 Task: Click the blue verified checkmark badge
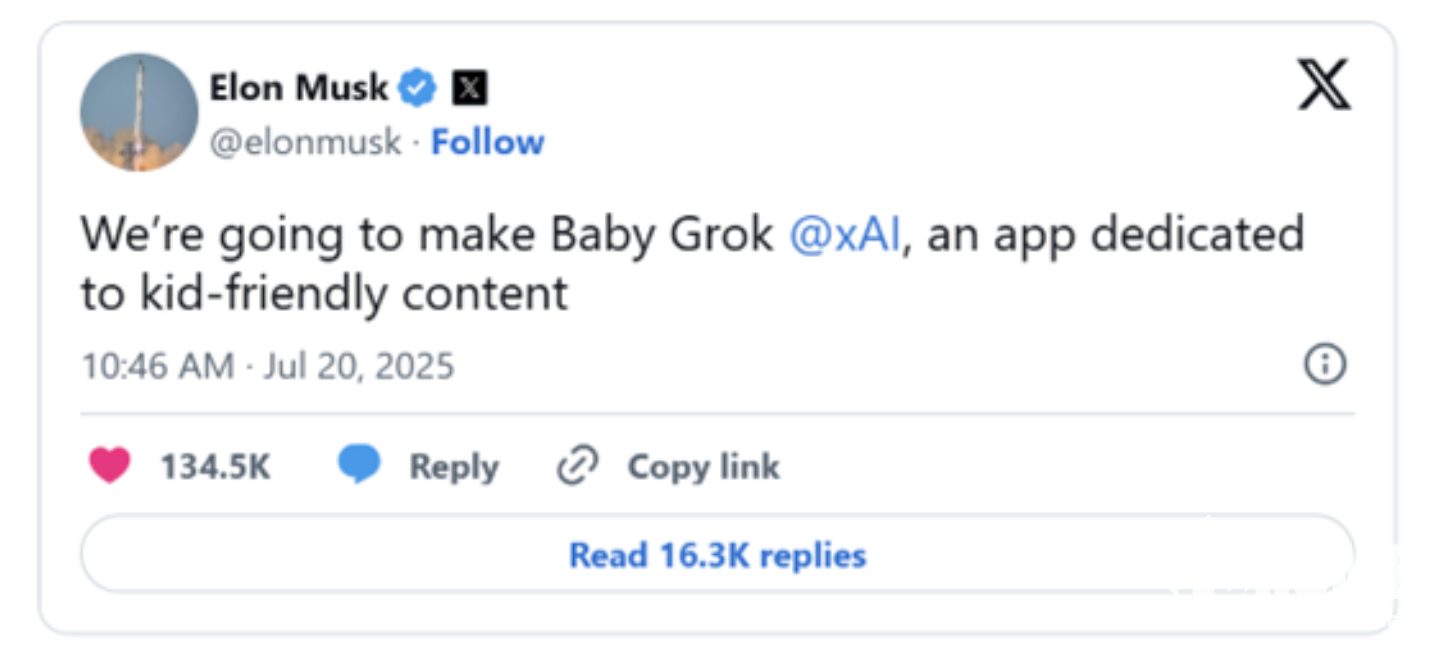[x=418, y=89]
